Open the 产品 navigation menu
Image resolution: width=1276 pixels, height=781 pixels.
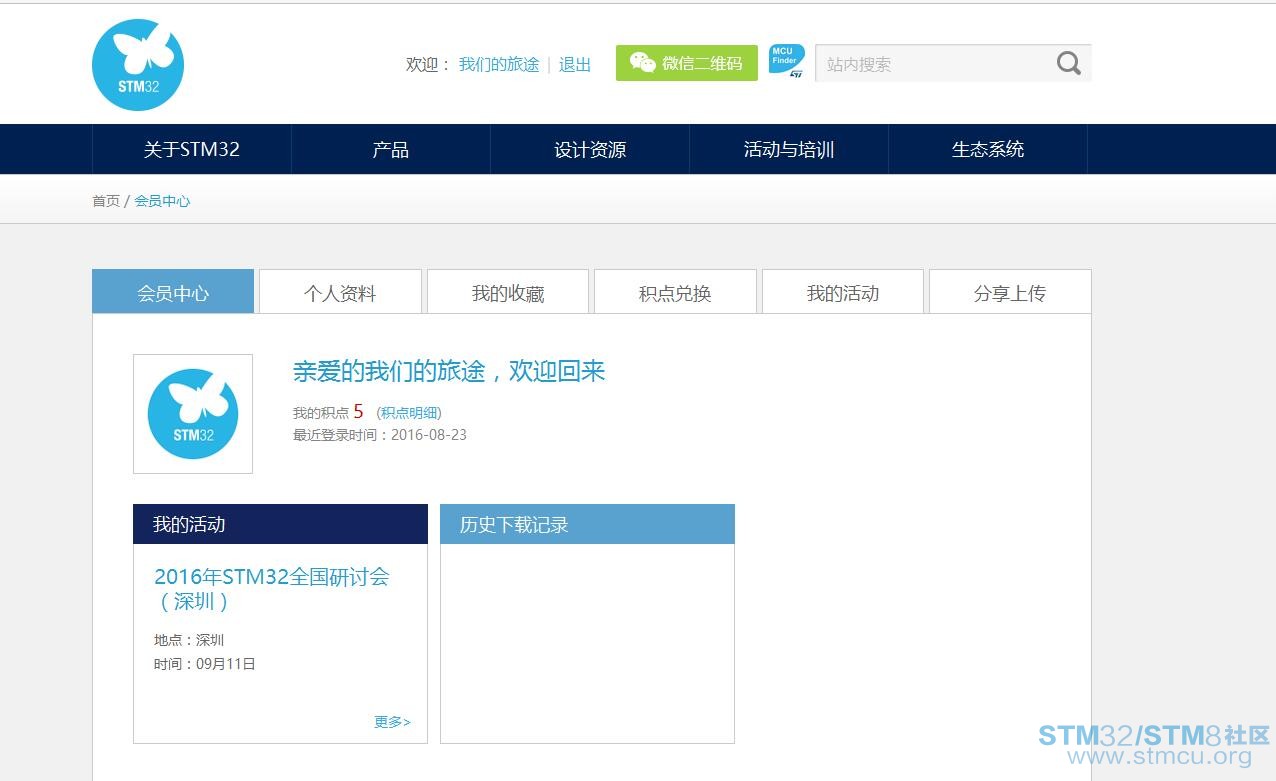click(391, 149)
